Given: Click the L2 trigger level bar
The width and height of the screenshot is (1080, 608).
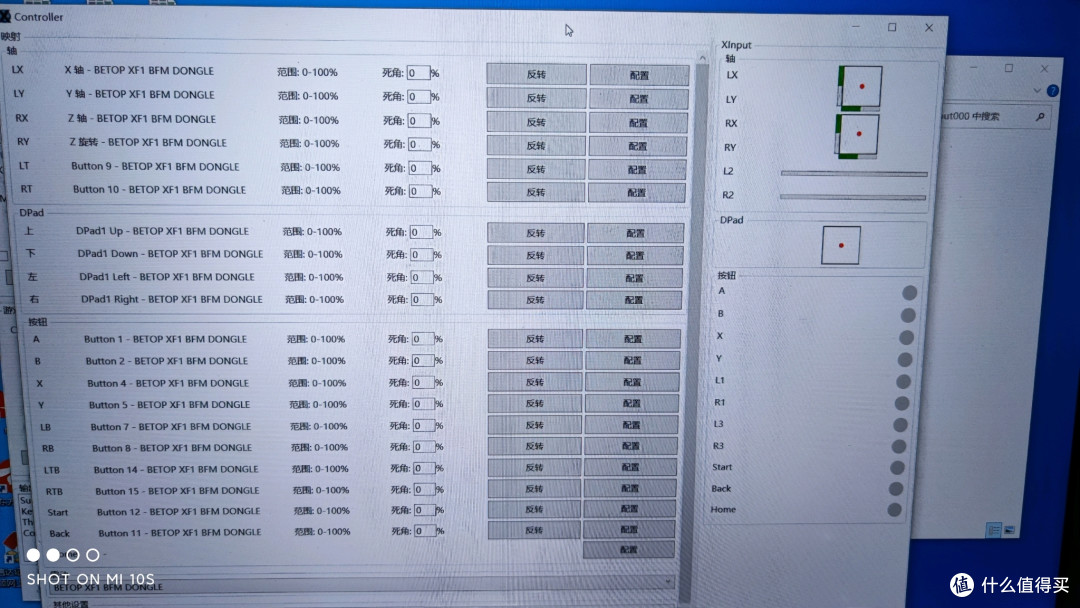Looking at the screenshot, I should pyautogui.click(x=854, y=174).
